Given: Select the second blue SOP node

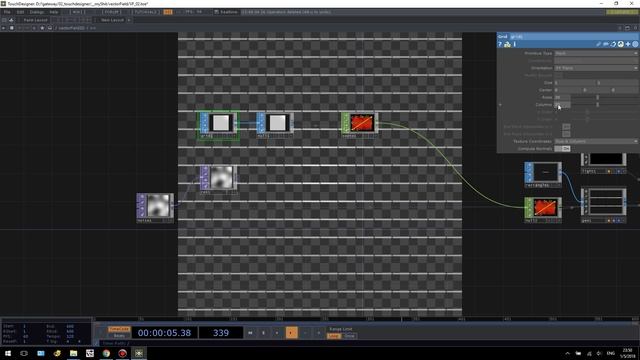Looking at the screenshot, I should 275,125.
